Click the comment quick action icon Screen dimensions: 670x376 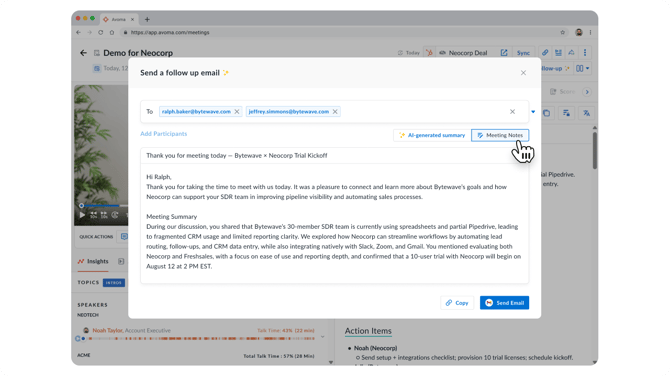click(x=124, y=237)
